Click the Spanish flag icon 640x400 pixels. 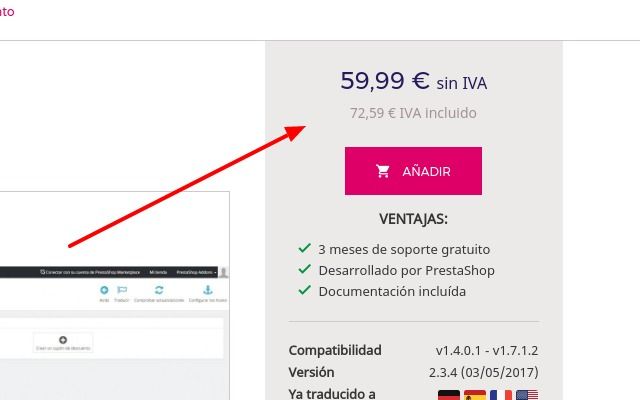[475, 395]
